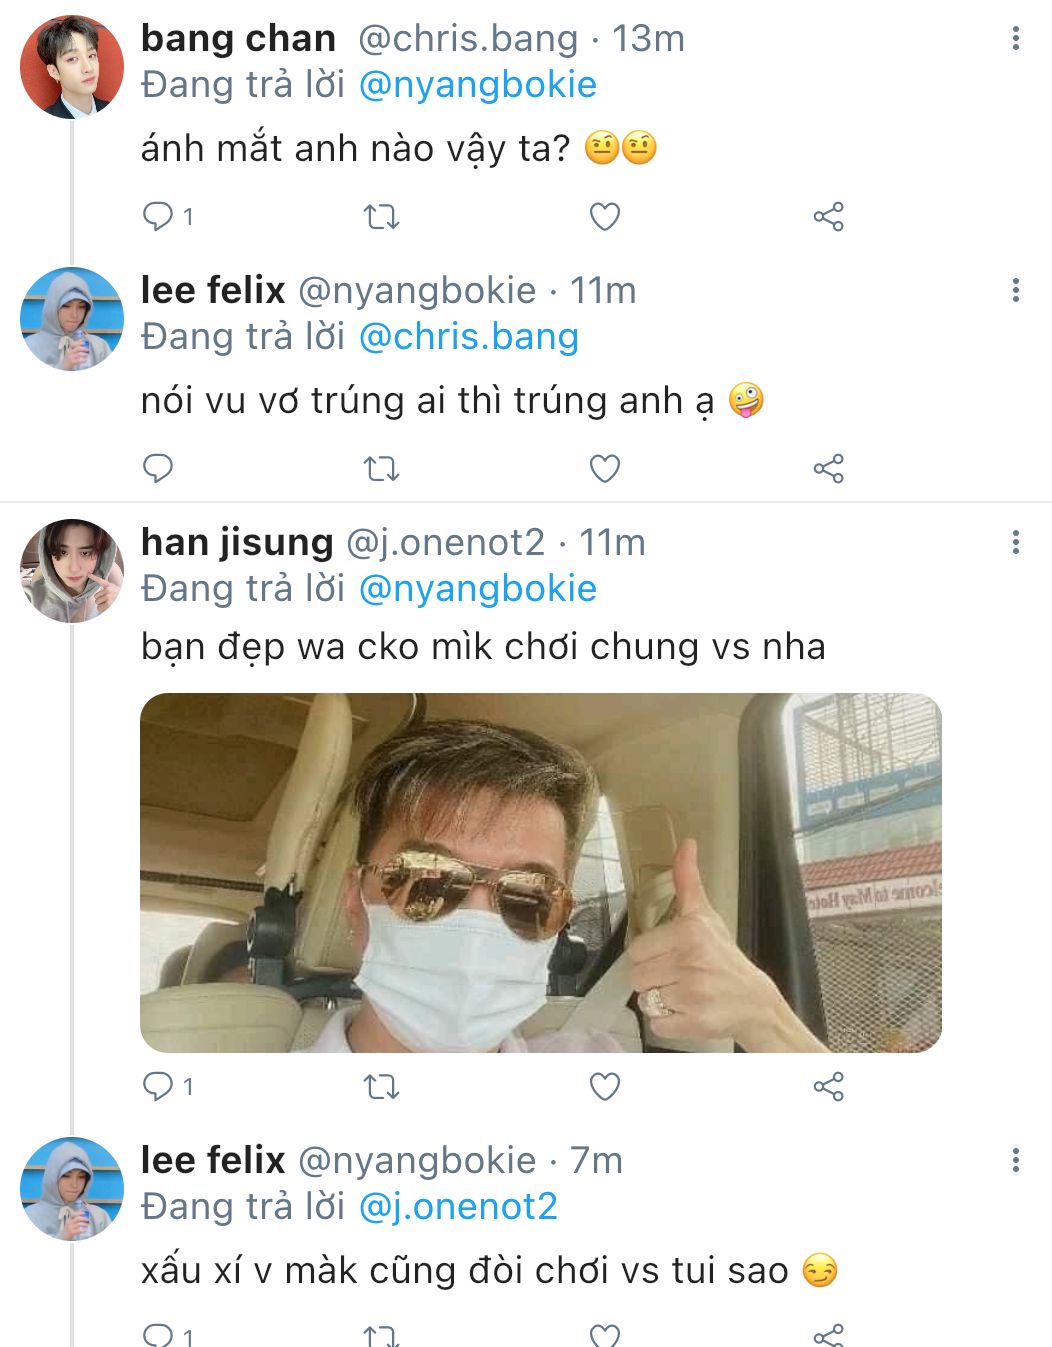The image size is (1052, 1347).
Task: View the masked man thumbs-up photo
Action: 541,873
